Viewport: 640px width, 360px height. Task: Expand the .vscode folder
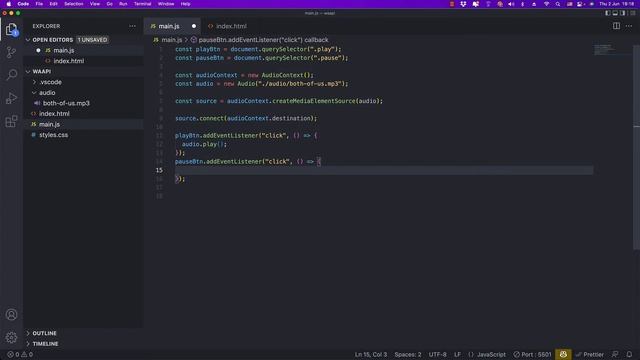(x=51, y=82)
